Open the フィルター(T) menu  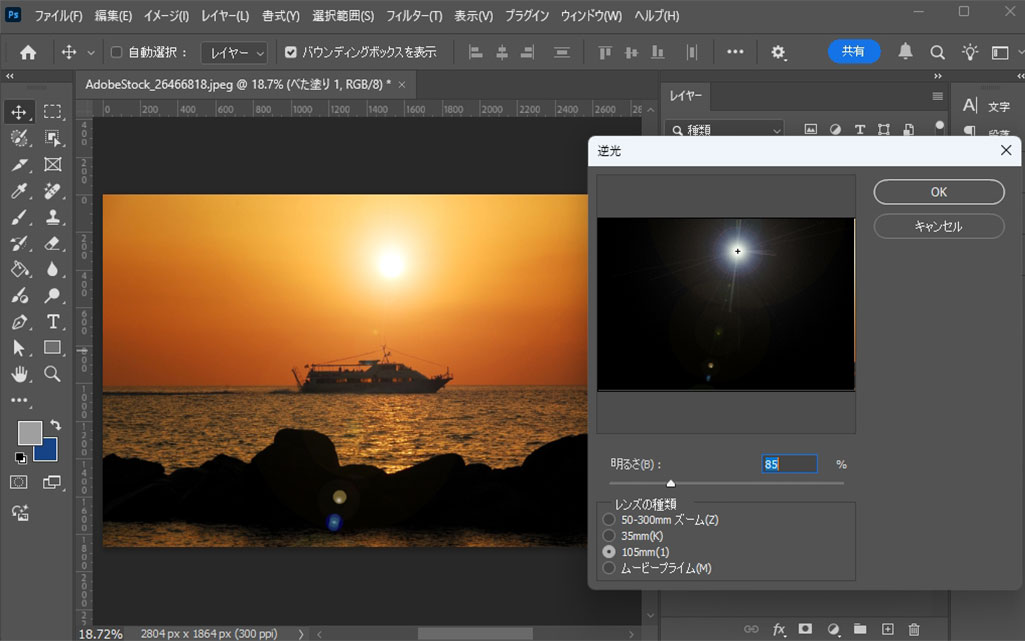(414, 16)
